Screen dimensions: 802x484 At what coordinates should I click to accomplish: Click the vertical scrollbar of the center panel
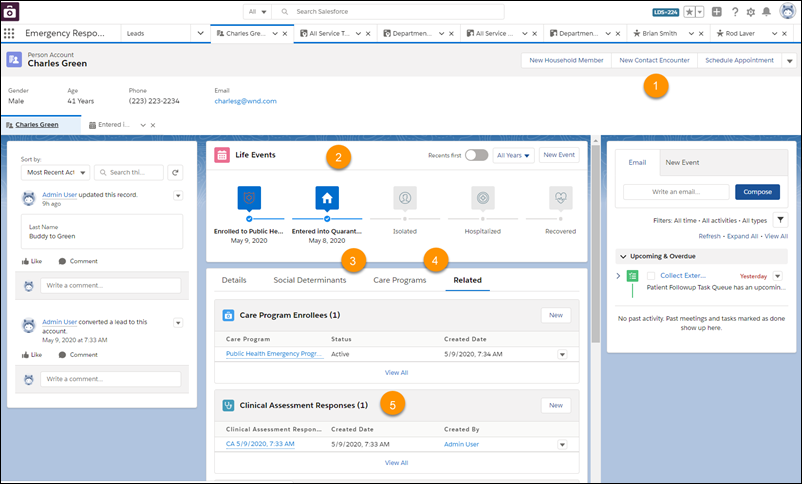pos(595,243)
